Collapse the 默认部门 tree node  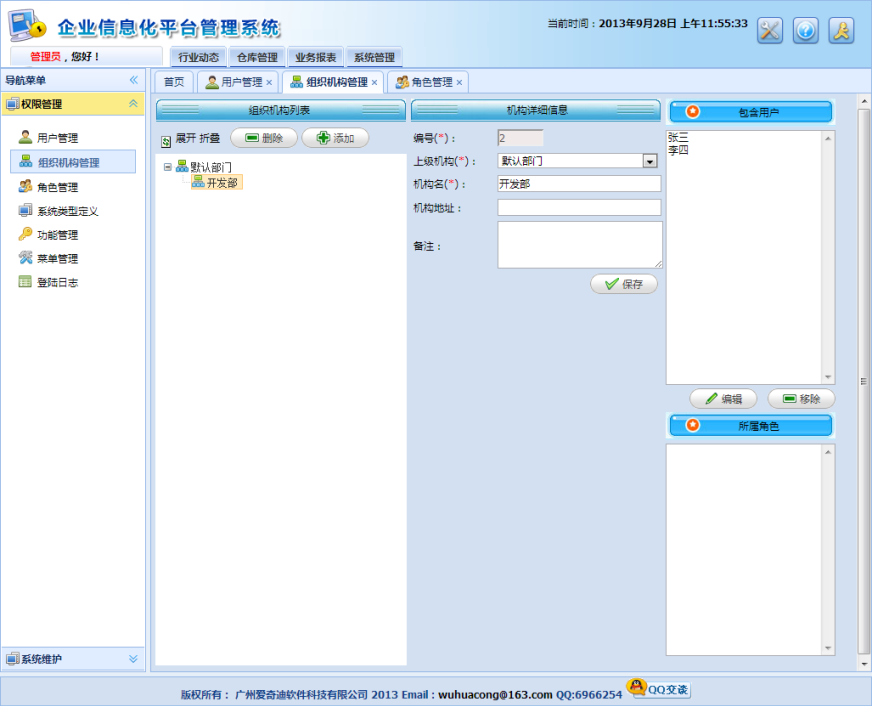tap(167, 166)
